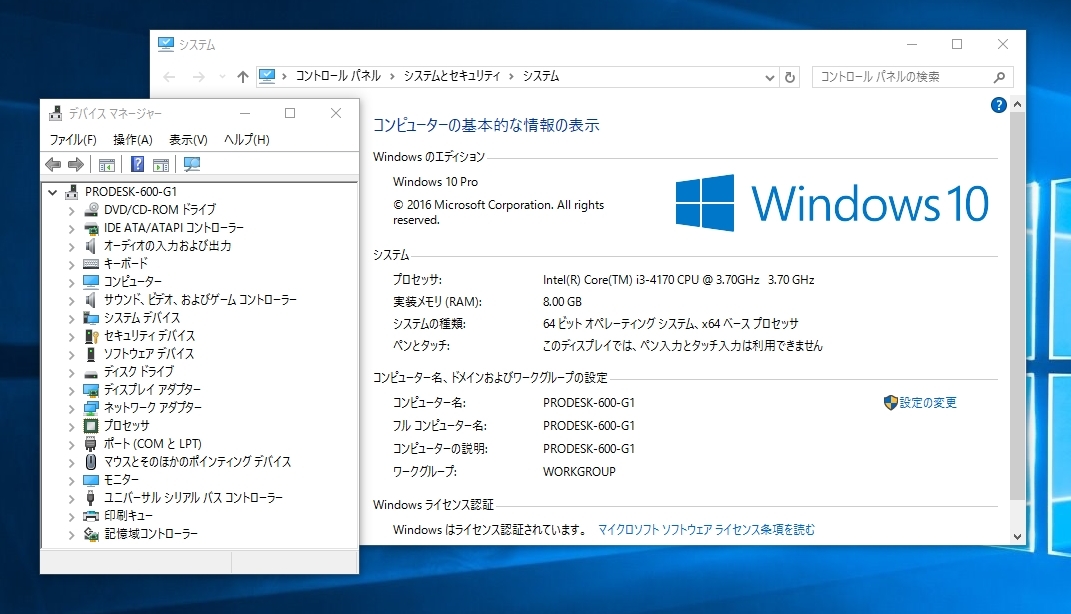The image size is (1071, 614).
Task: Open the 表示(V) menu
Action: point(188,139)
